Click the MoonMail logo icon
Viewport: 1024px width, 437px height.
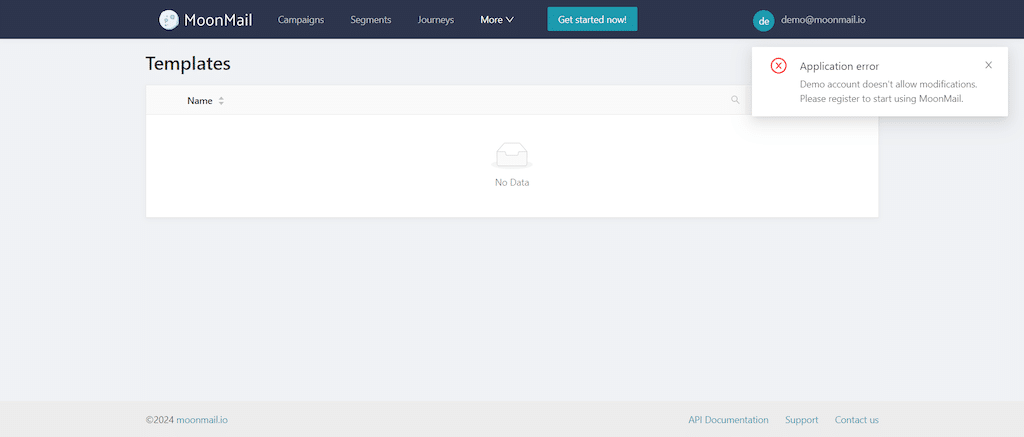pyautogui.click(x=169, y=19)
